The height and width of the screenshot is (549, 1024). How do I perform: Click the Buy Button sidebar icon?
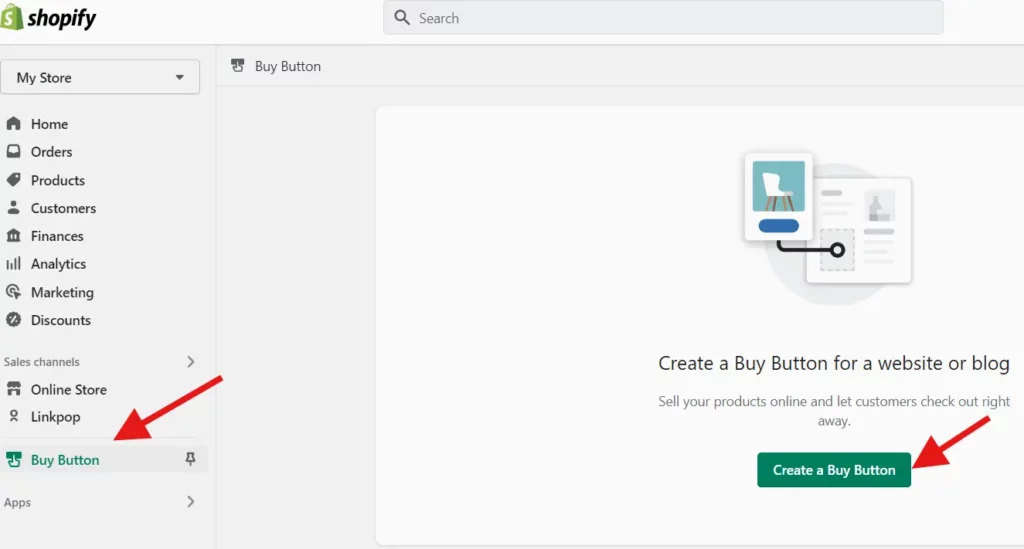13,460
